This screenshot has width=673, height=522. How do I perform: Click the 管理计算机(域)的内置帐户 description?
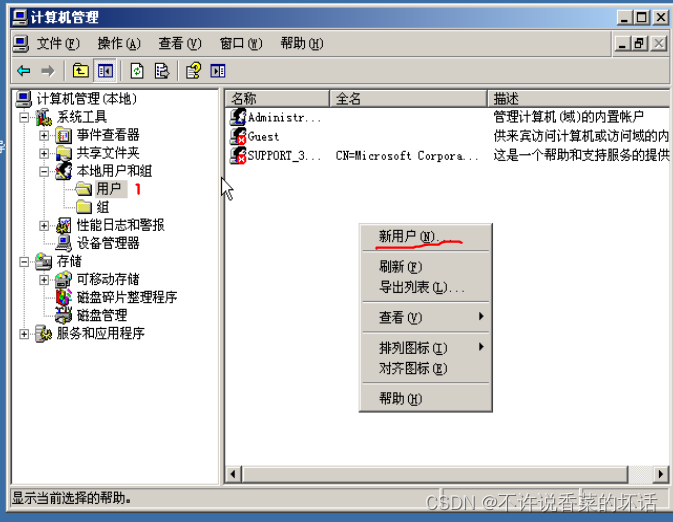[568, 116]
